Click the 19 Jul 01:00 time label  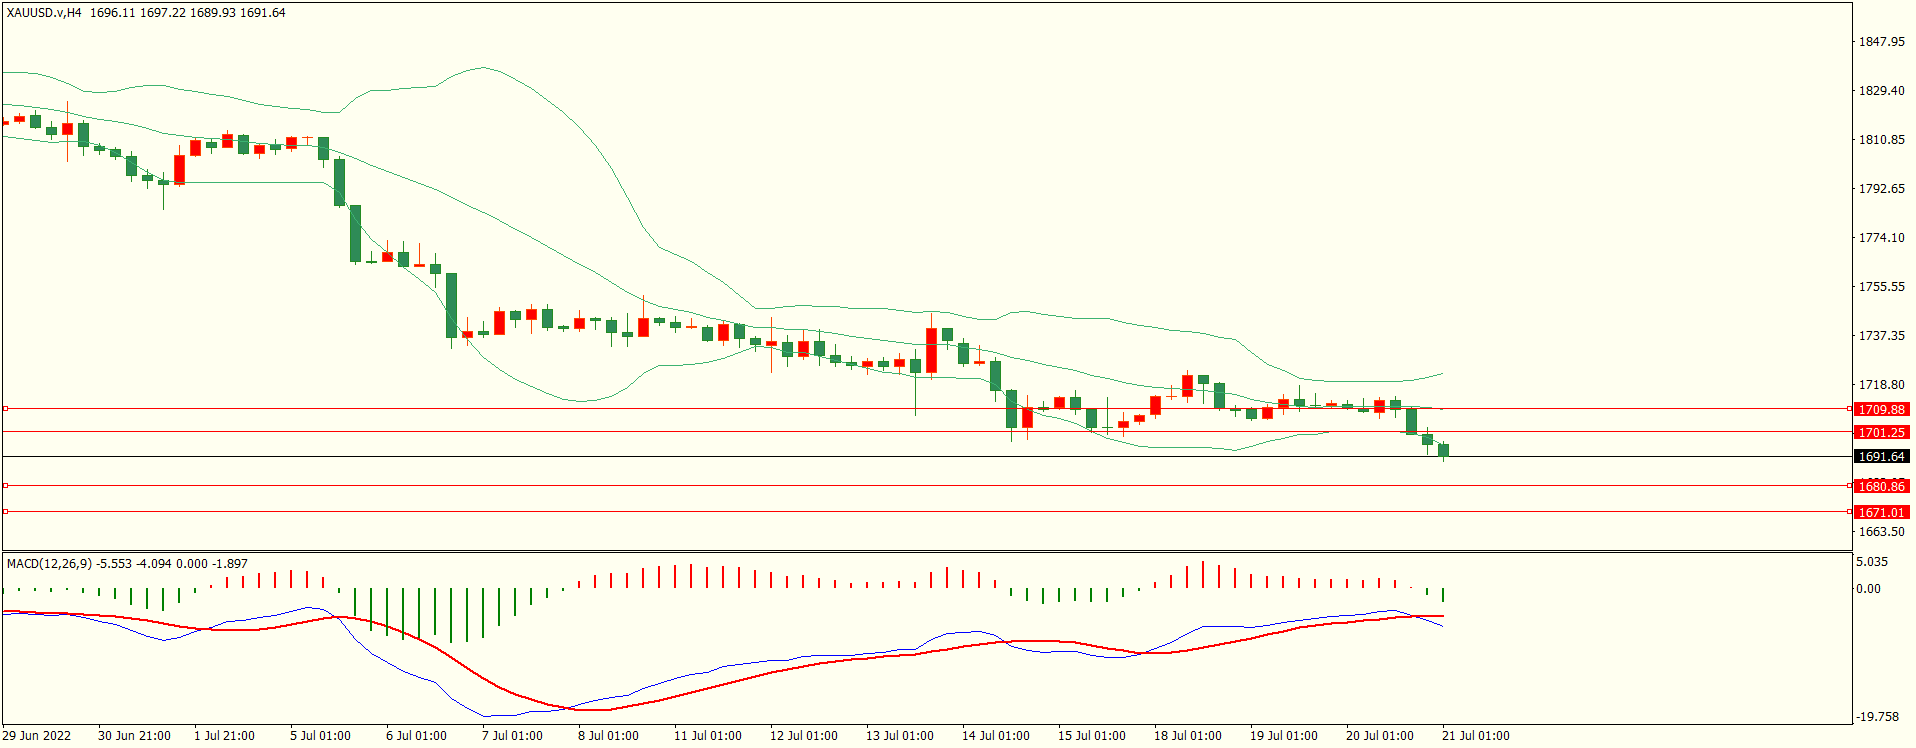pos(1284,736)
